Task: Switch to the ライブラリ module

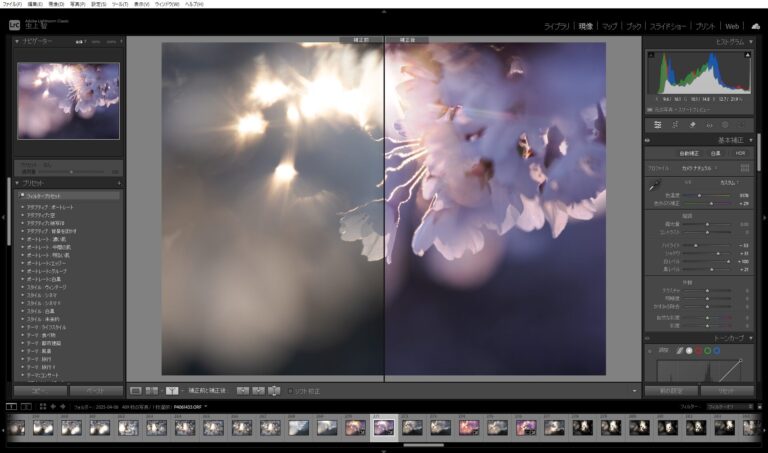Action: pos(557,26)
